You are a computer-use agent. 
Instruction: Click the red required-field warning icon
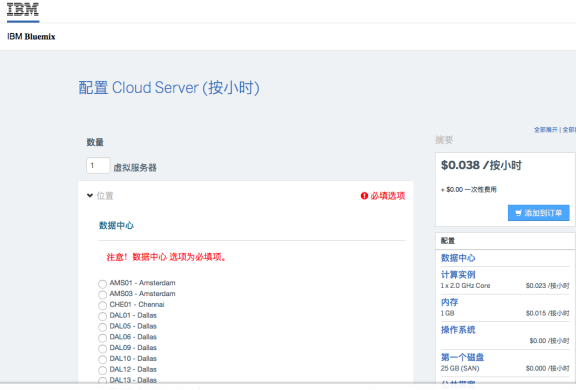(x=364, y=196)
